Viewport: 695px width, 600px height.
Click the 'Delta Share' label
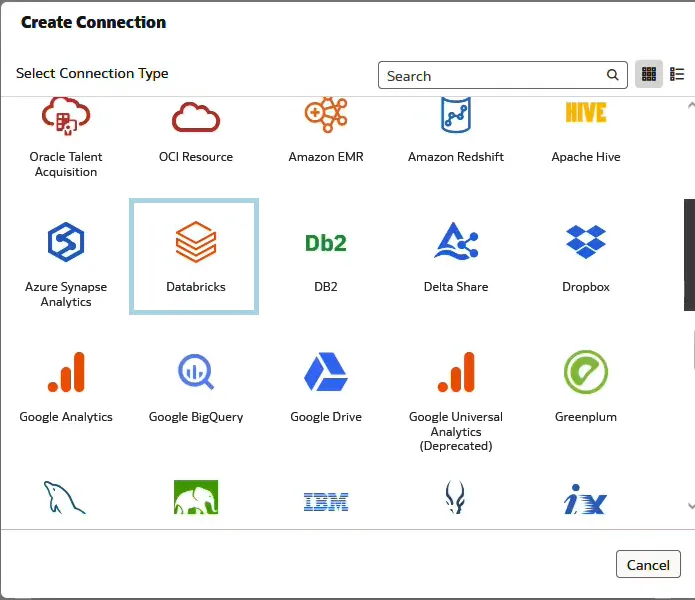456,287
